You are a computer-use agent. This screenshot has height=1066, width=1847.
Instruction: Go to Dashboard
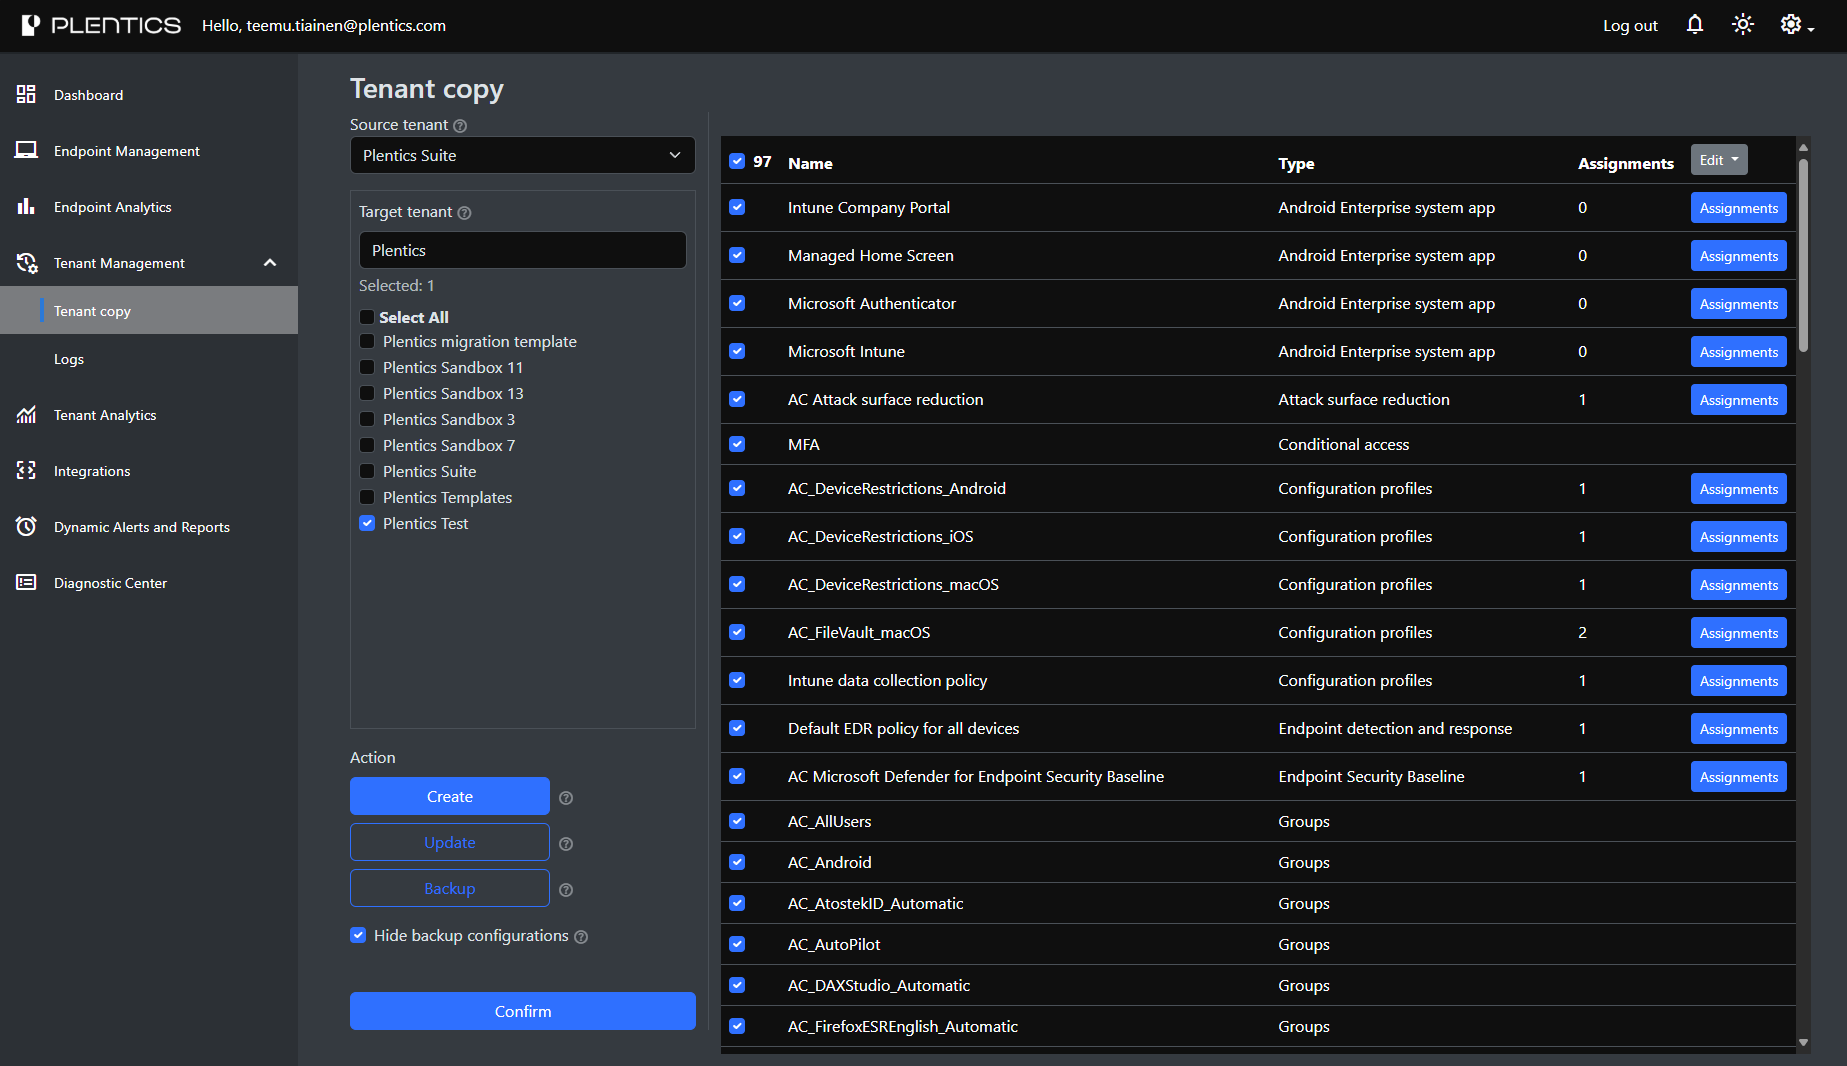[x=89, y=95]
